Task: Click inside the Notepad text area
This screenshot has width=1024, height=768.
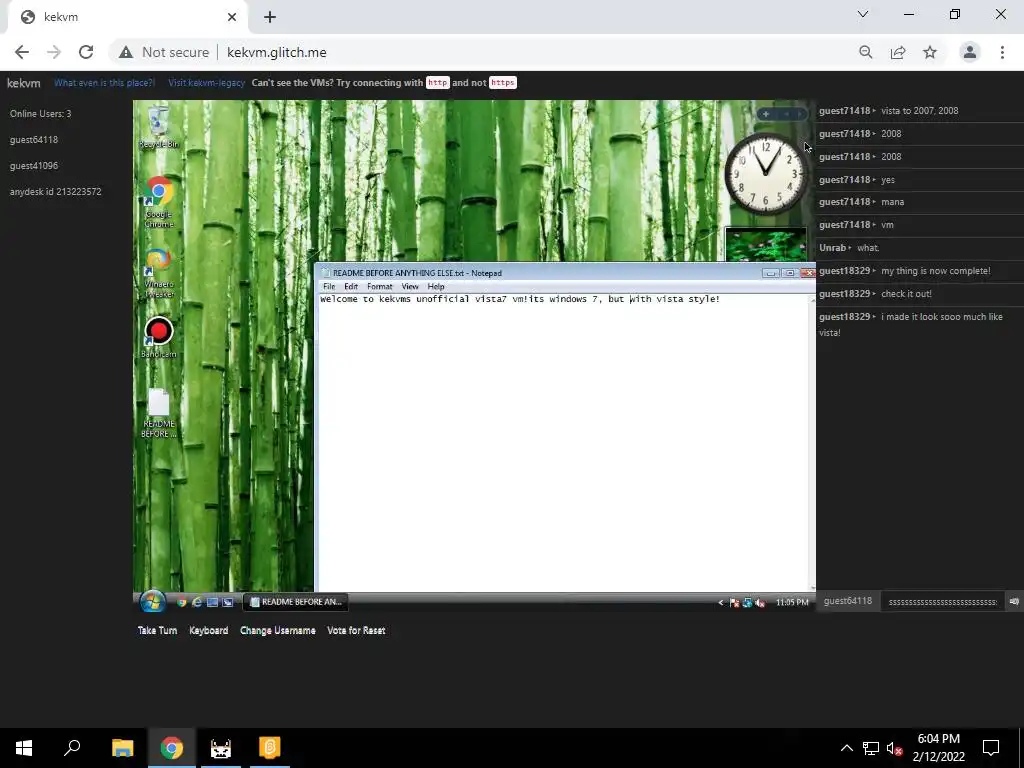Action: tap(563, 444)
